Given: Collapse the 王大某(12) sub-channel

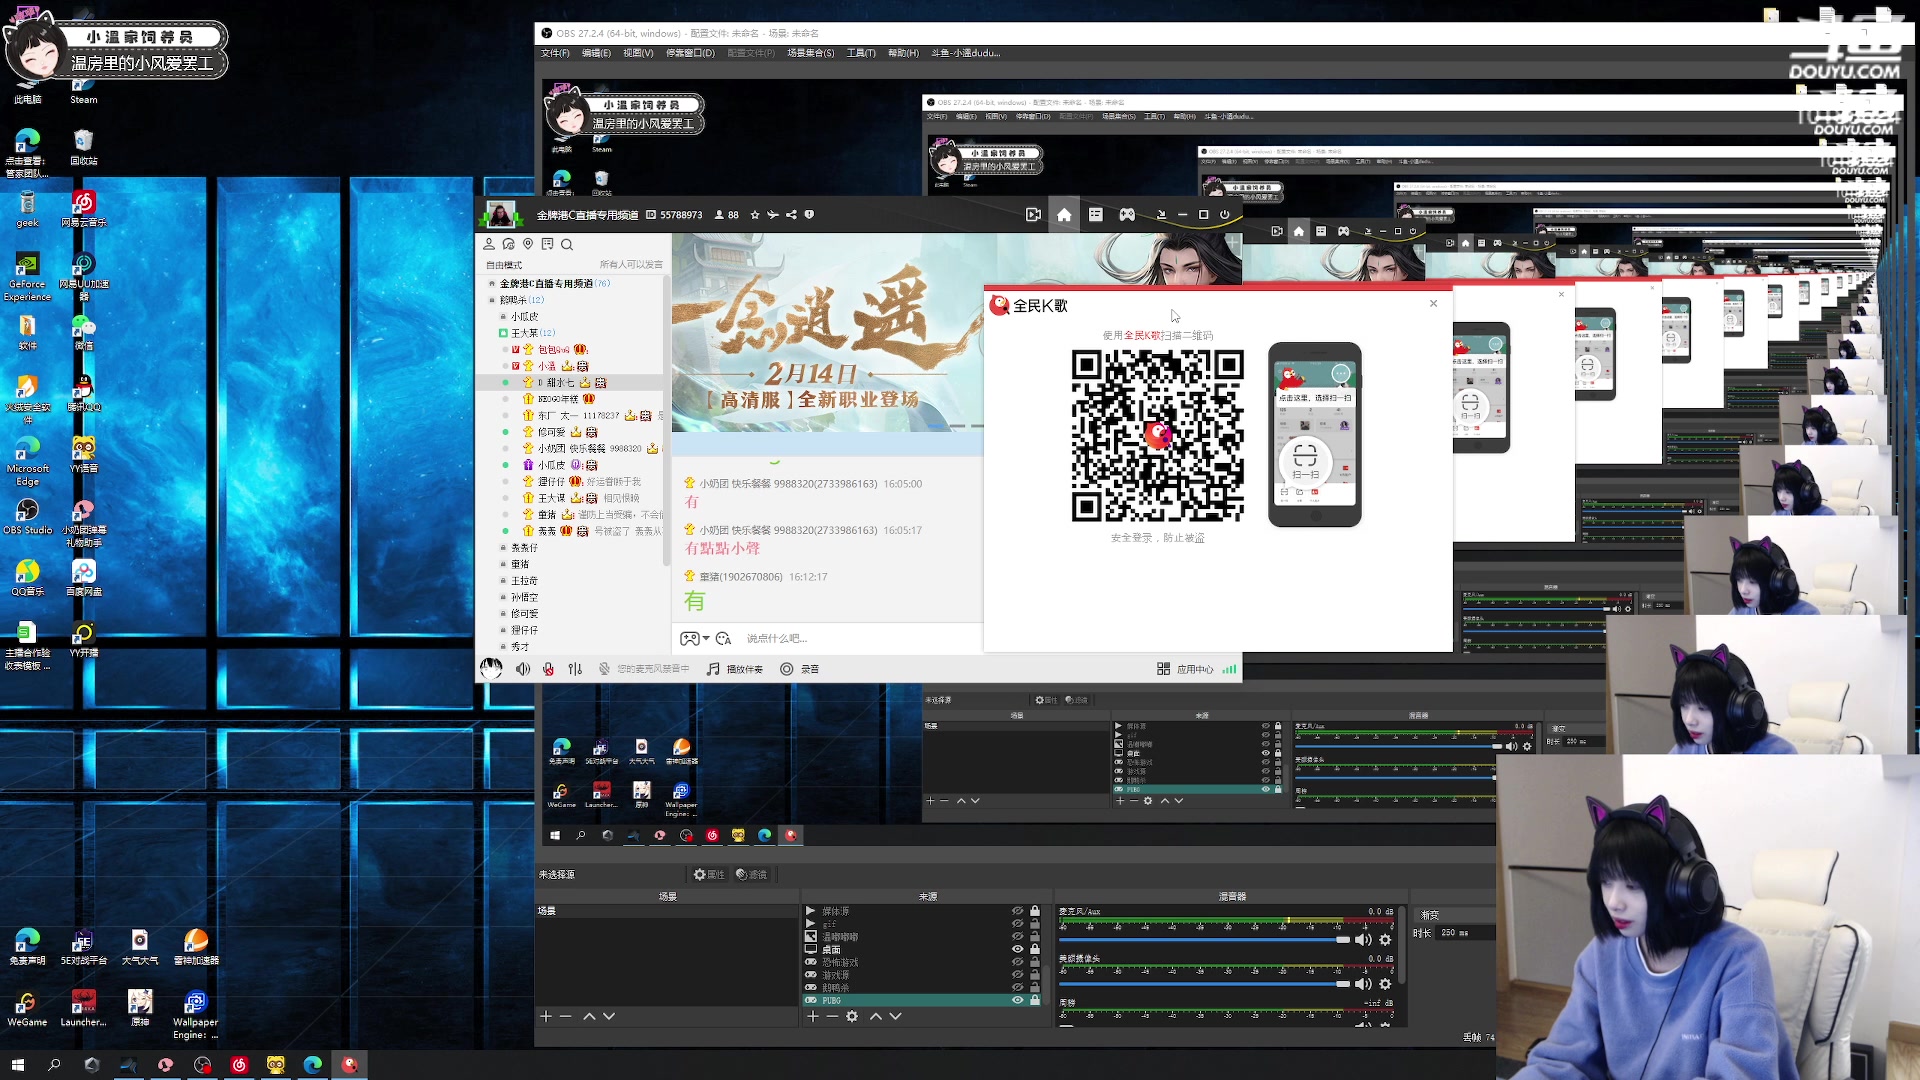Looking at the screenshot, I should click(503, 333).
